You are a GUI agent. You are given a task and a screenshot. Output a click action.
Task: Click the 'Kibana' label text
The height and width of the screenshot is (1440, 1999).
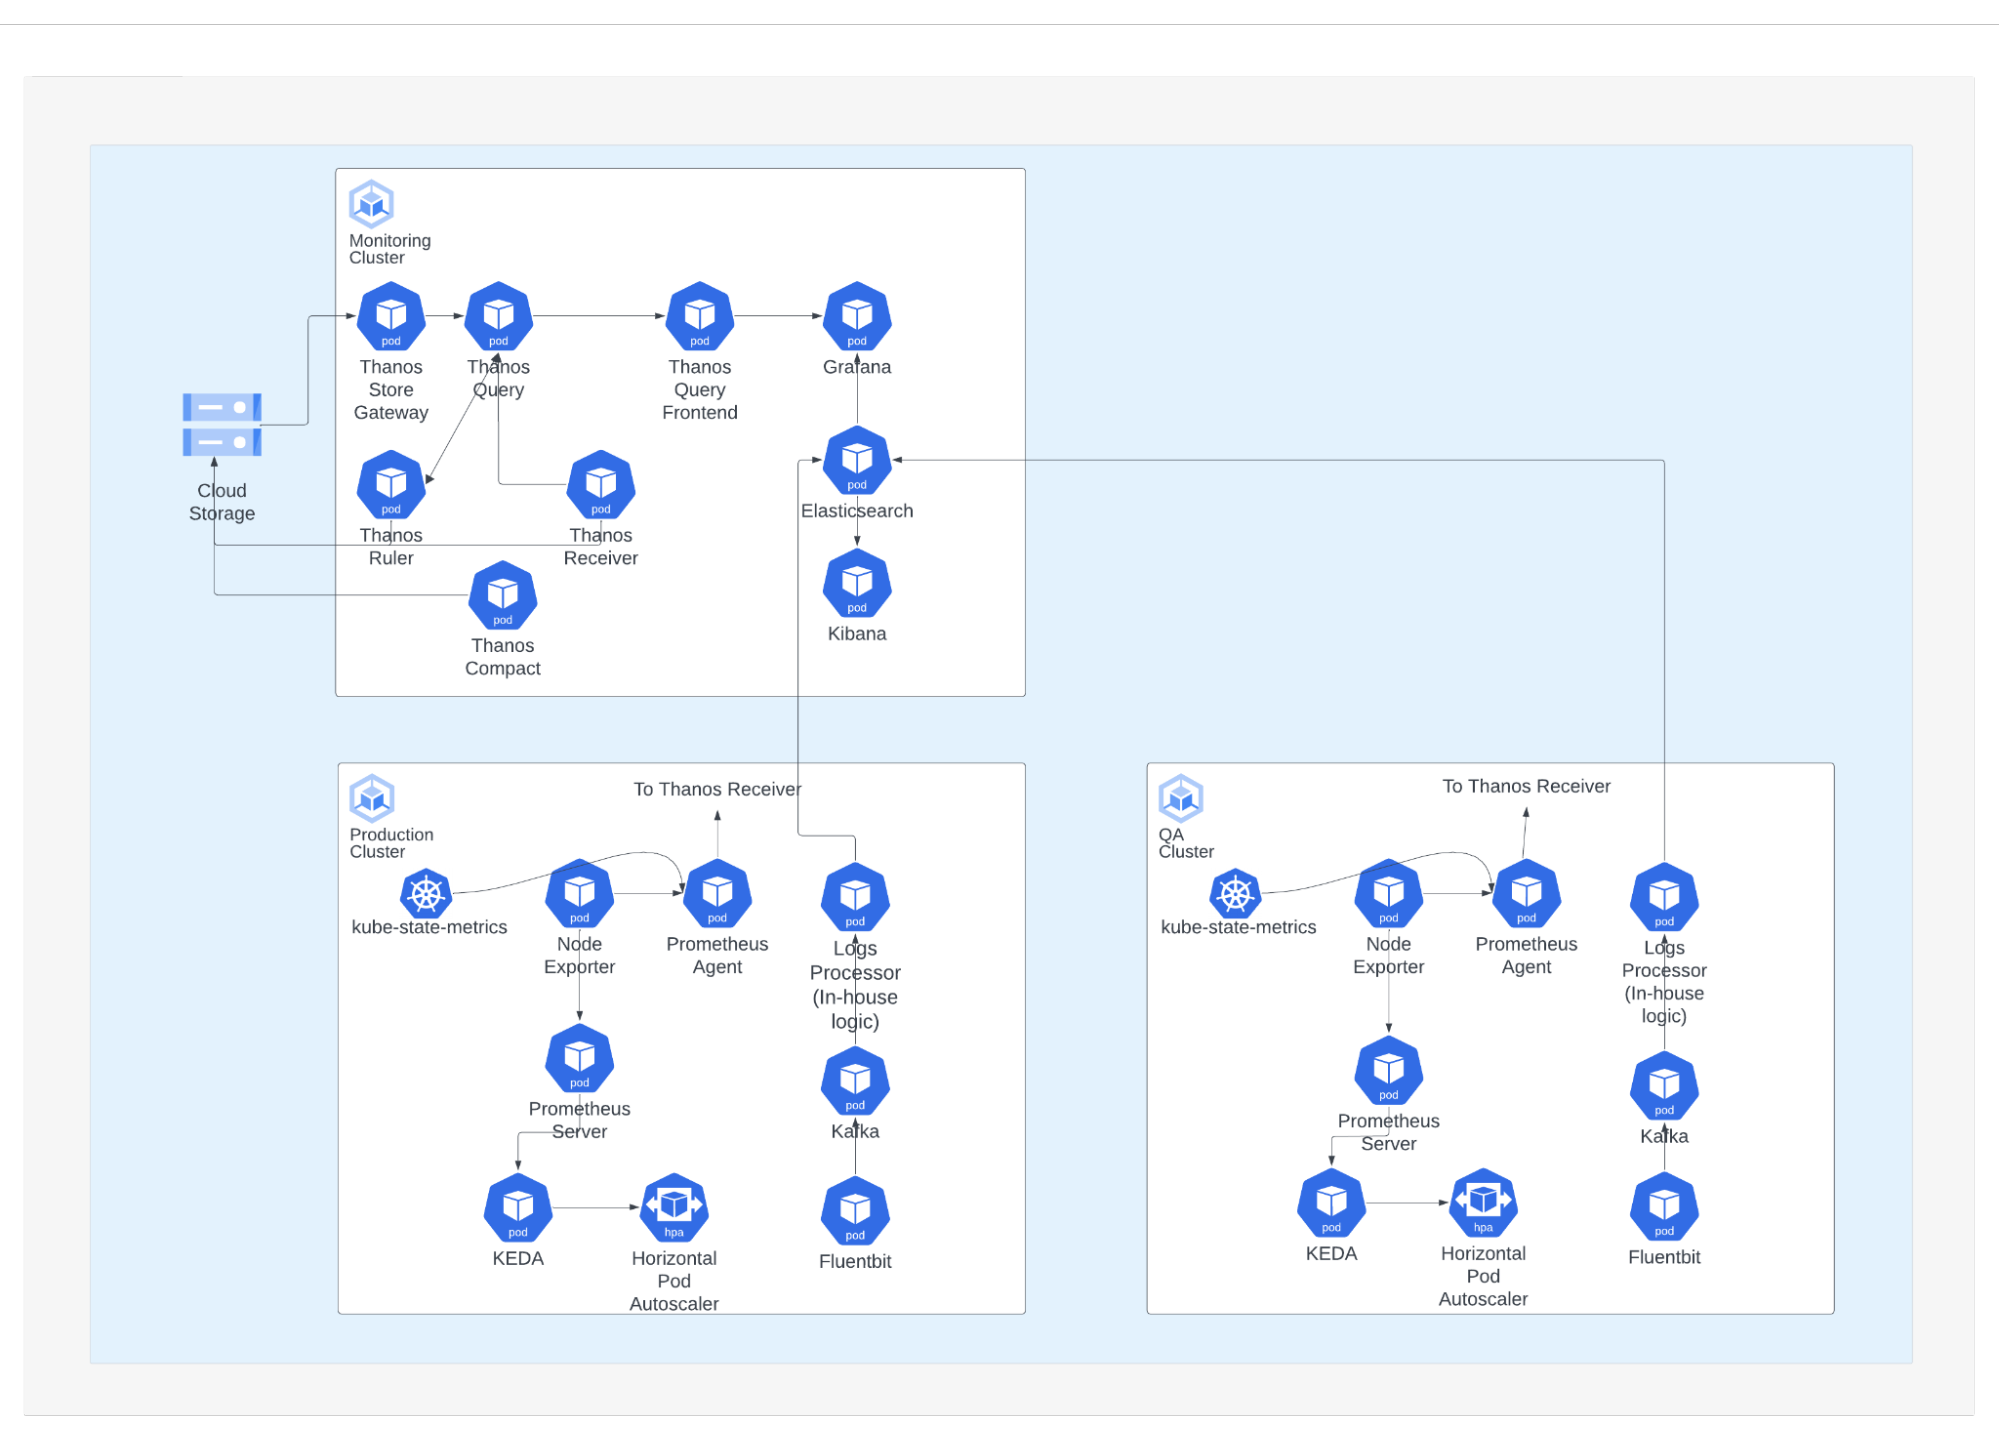857,634
